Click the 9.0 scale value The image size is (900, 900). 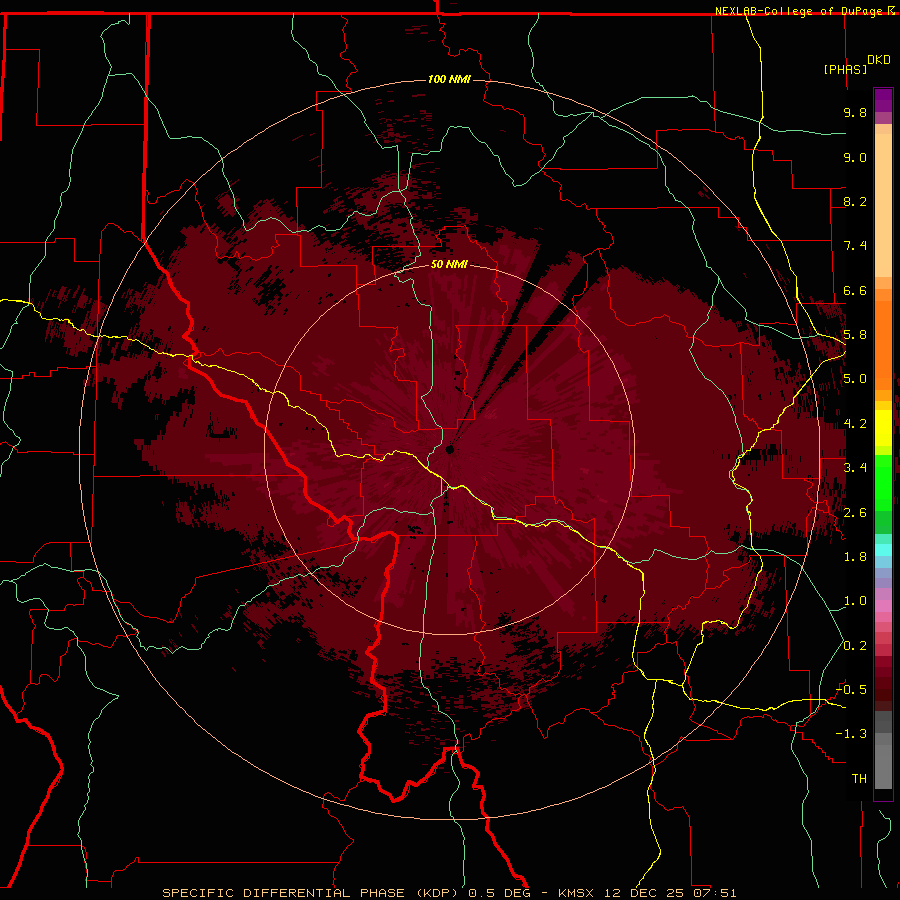(855, 157)
